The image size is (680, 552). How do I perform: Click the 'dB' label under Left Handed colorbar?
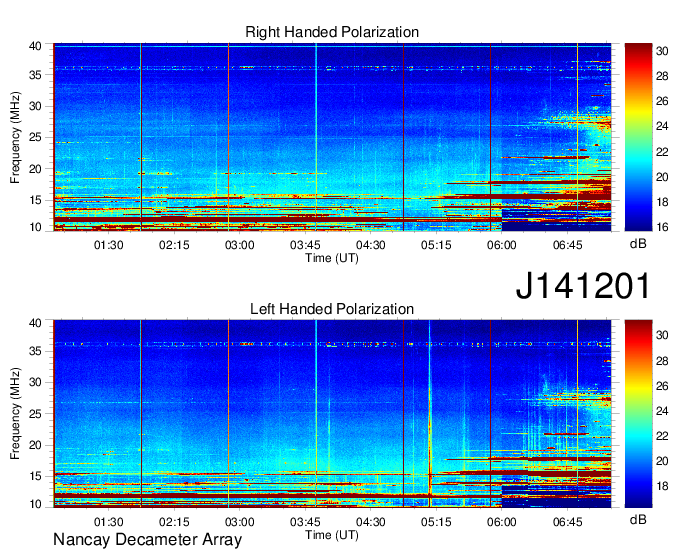[638, 519]
